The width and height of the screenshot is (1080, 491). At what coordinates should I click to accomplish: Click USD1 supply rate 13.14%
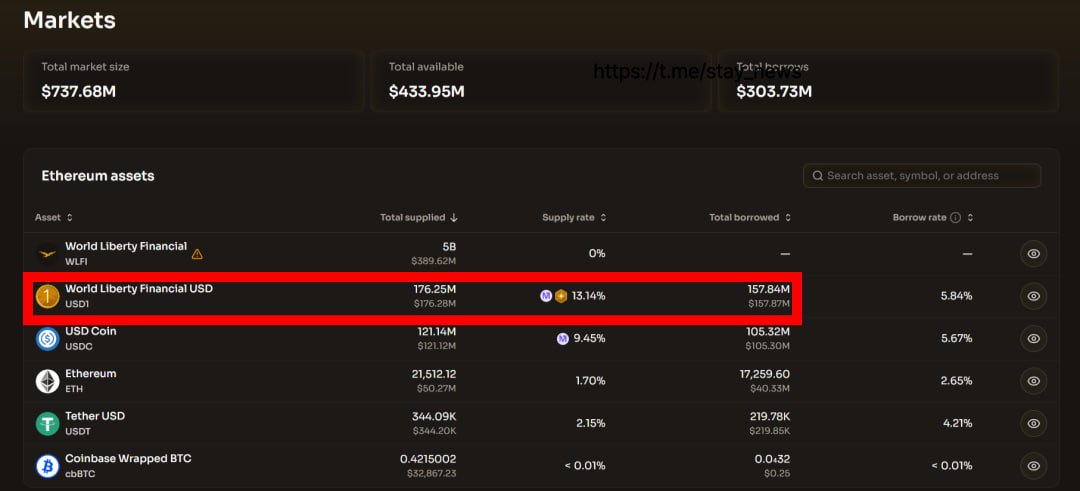pos(588,296)
